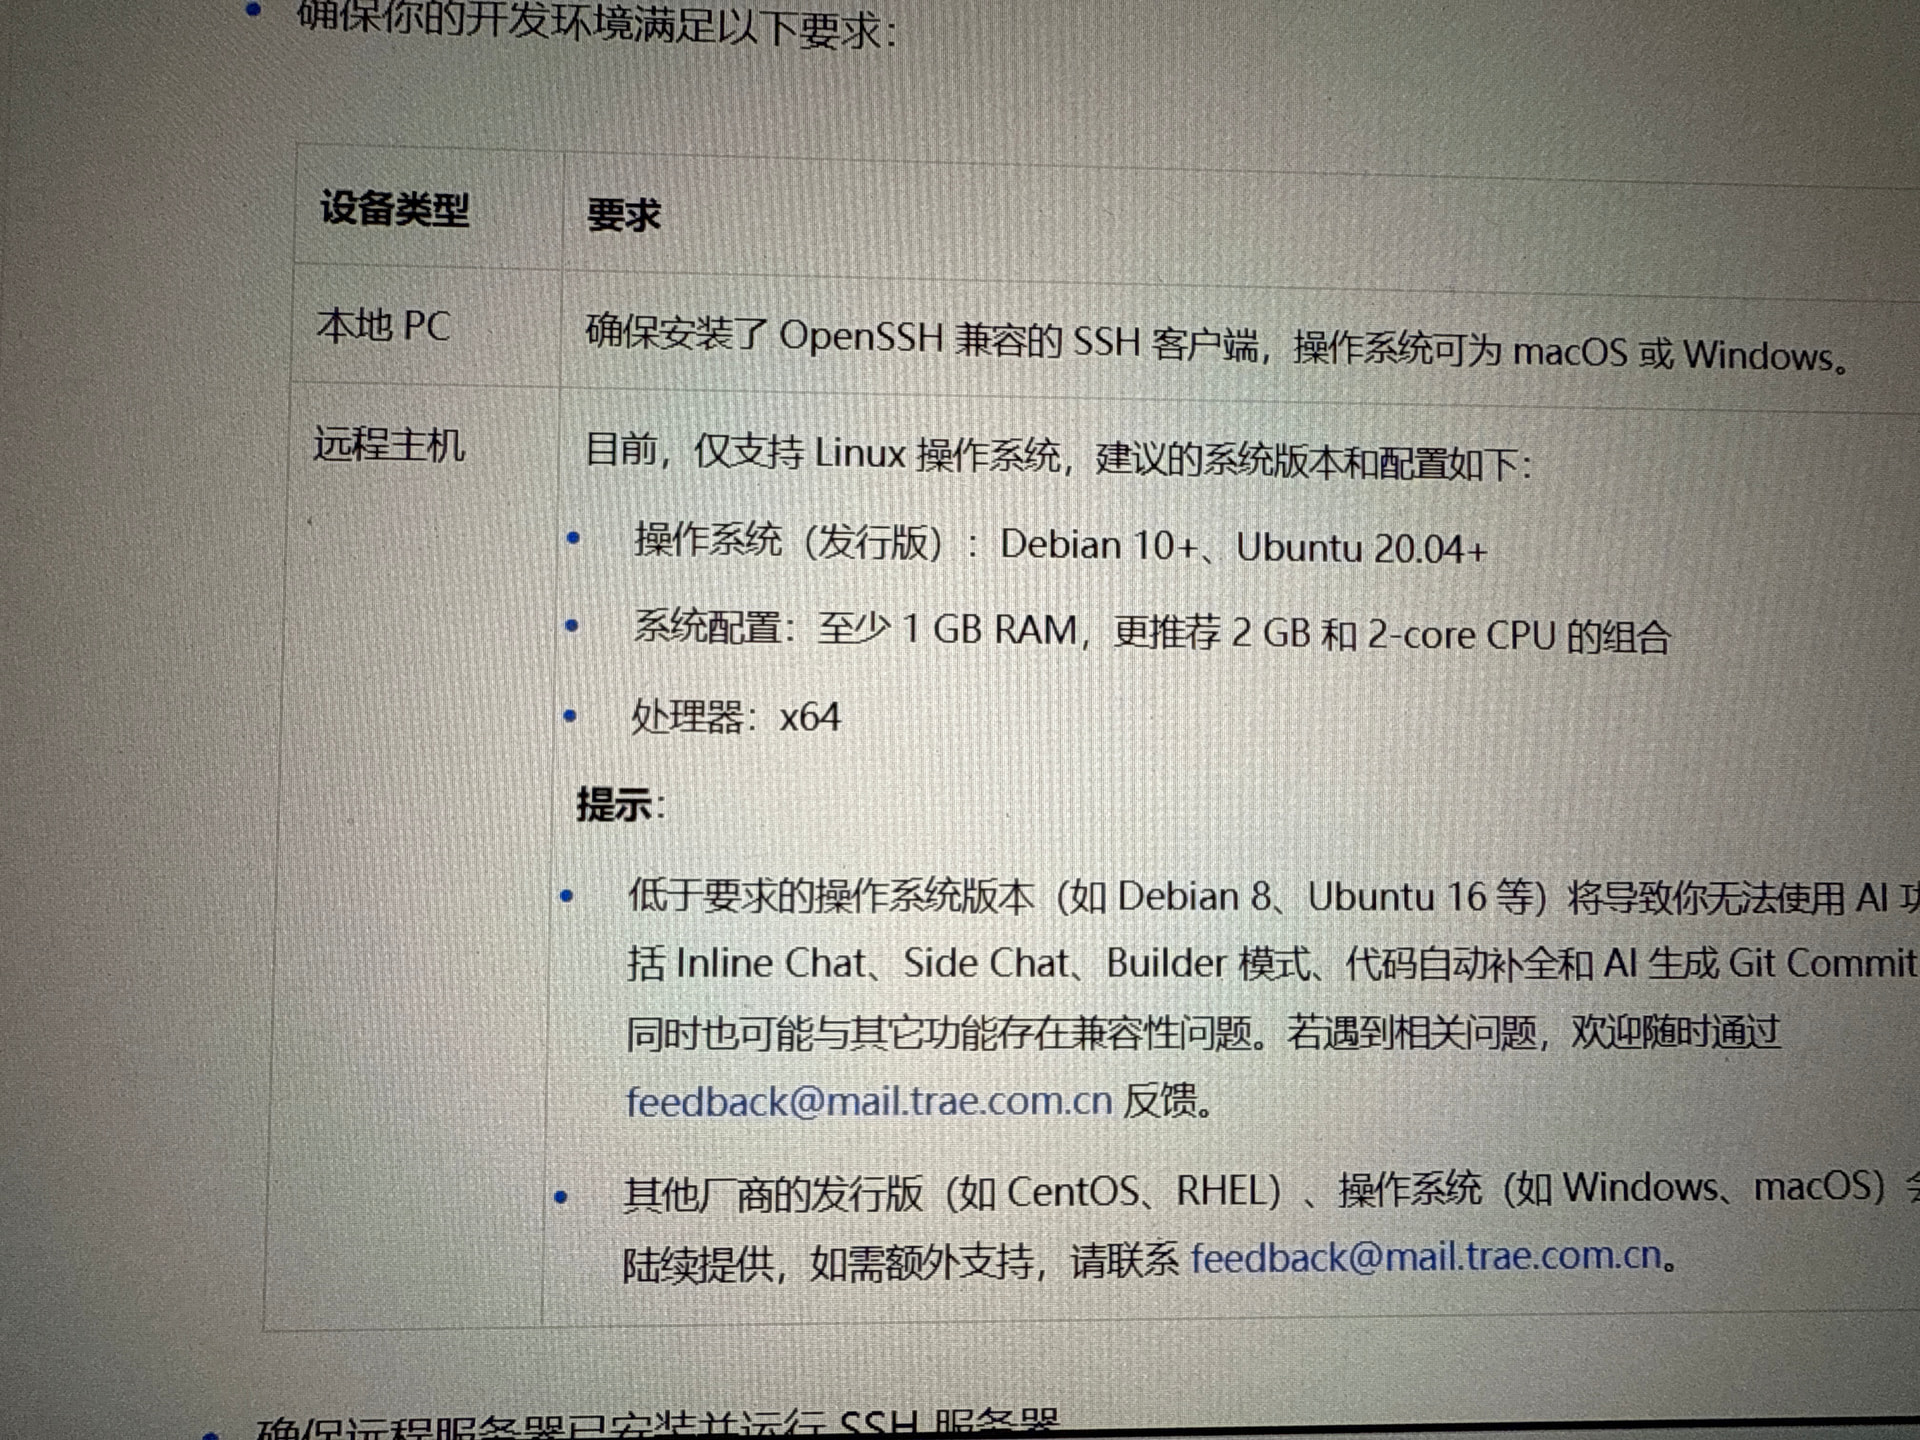This screenshot has height=1440, width=1920.
Task: Click the 处理器: x64 bullet line
Action: tap(735, 717)
